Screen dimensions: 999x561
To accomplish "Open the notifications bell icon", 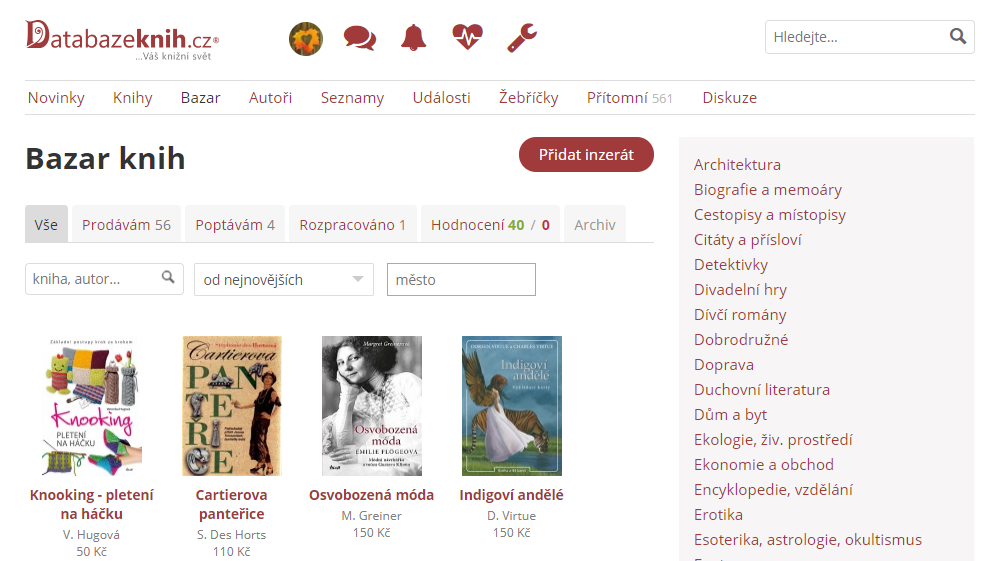I will click(x=413, y=39).
